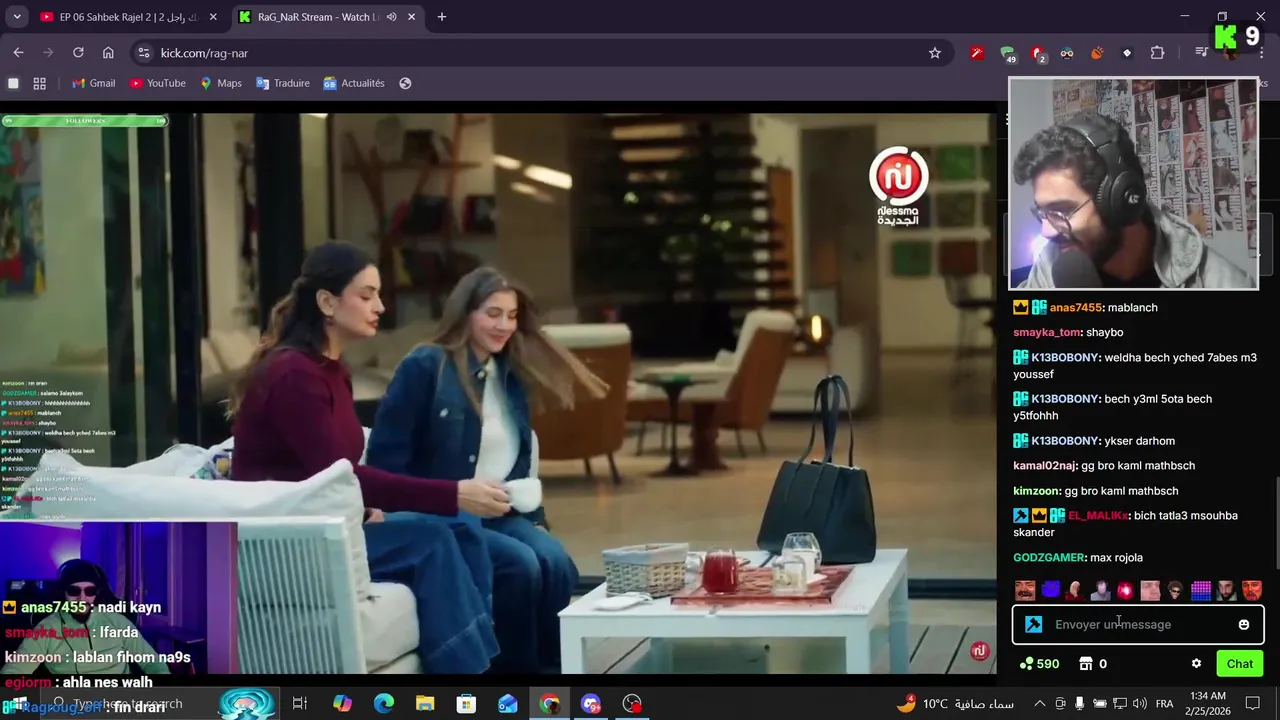Viewport: 1280px width, 720px height.
Task: Close the EP 06 Sahbek Rajel tab
Action: (213, 17)
